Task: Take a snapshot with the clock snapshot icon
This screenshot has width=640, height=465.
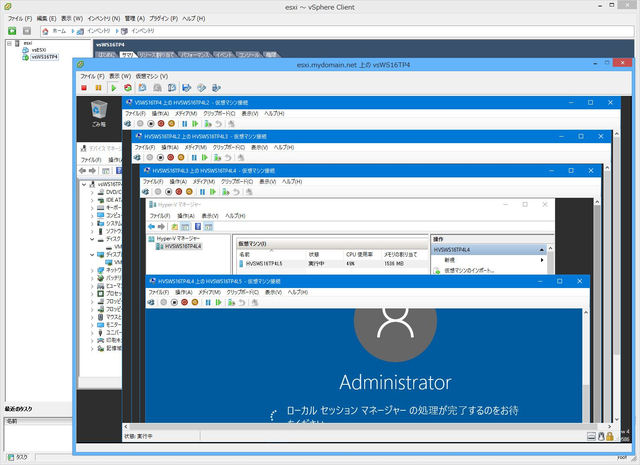Action: [142, 88]
